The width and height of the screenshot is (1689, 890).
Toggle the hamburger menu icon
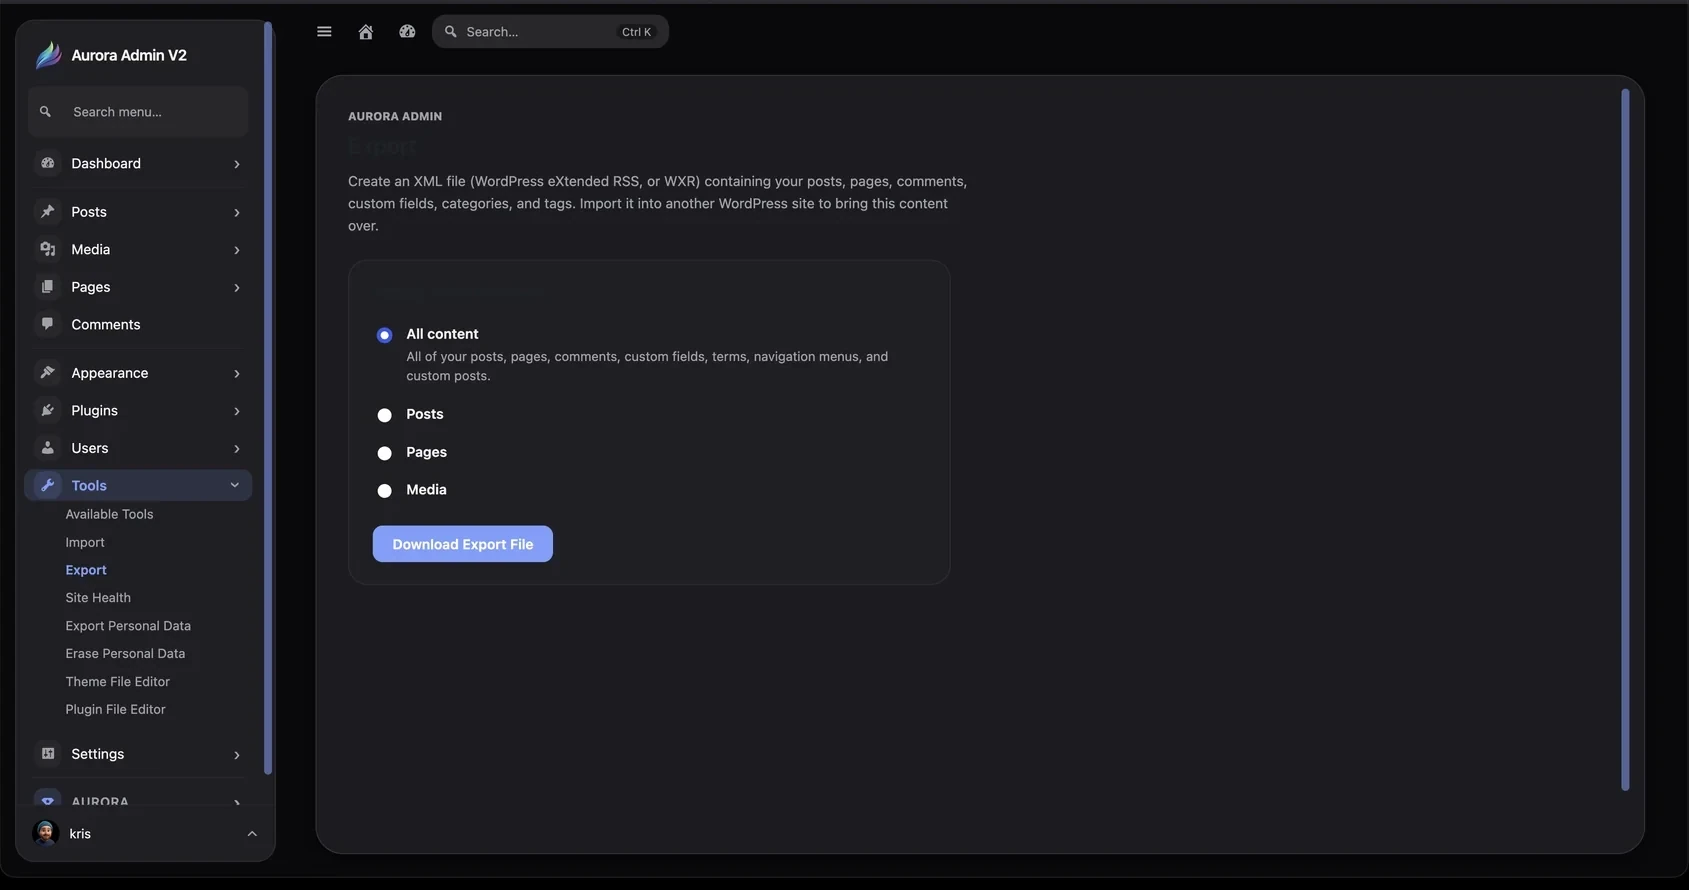(x=324, y=32)
